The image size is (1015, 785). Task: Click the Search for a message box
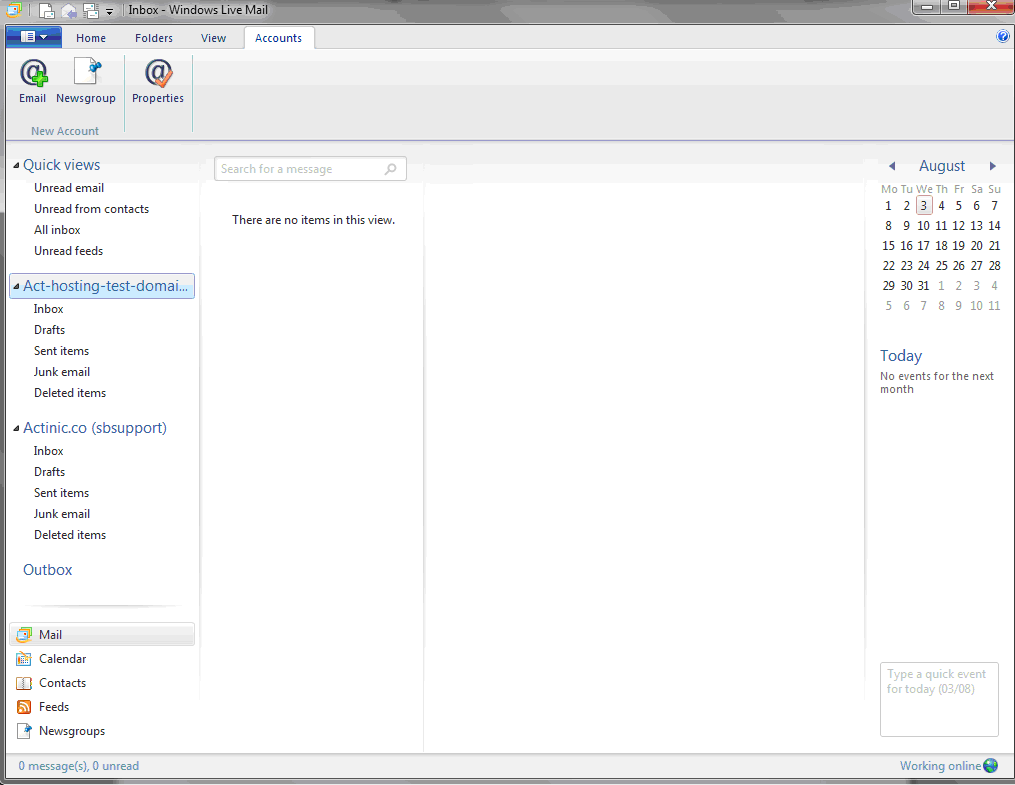(300, 169)
